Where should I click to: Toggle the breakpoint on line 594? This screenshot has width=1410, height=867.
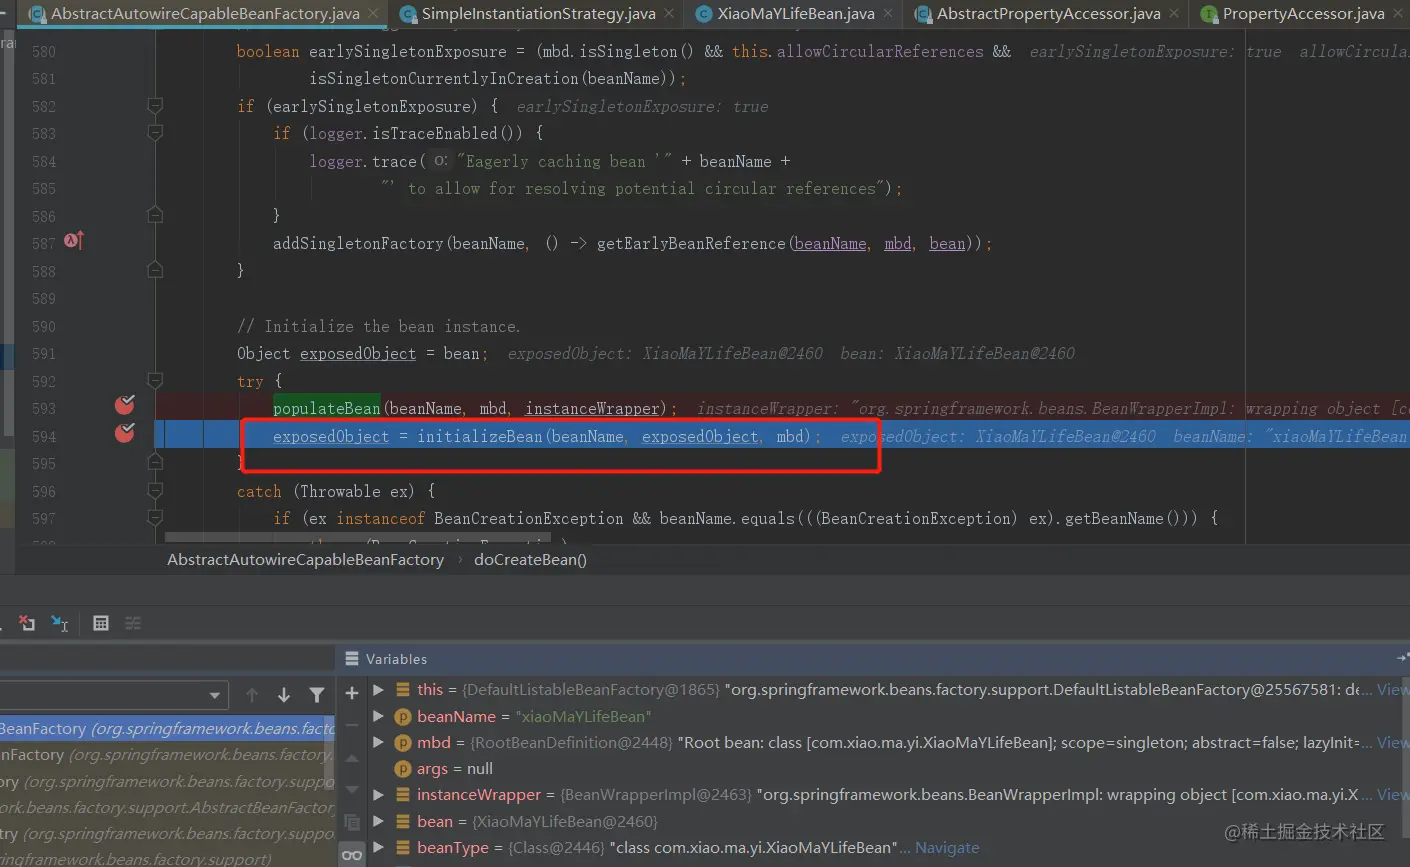[125, 432]
